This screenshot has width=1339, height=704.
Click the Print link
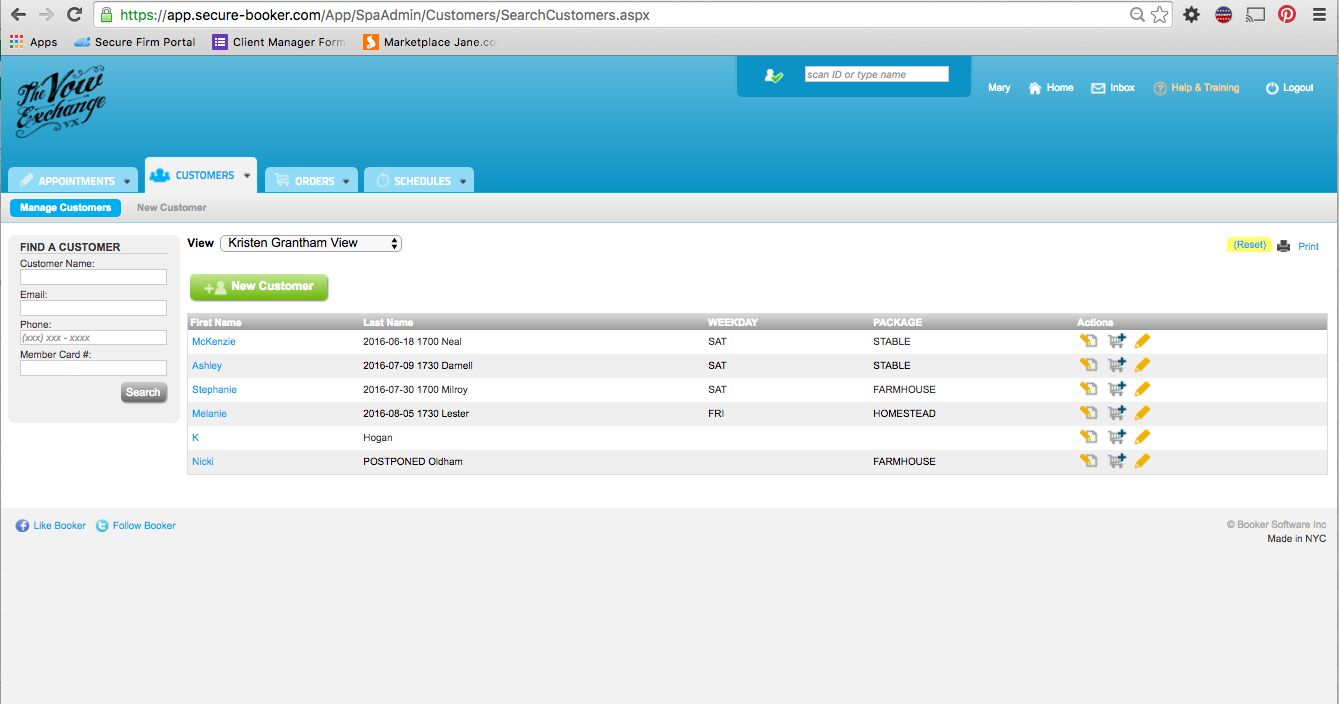pyautogui.click(x=1308, y=246)
